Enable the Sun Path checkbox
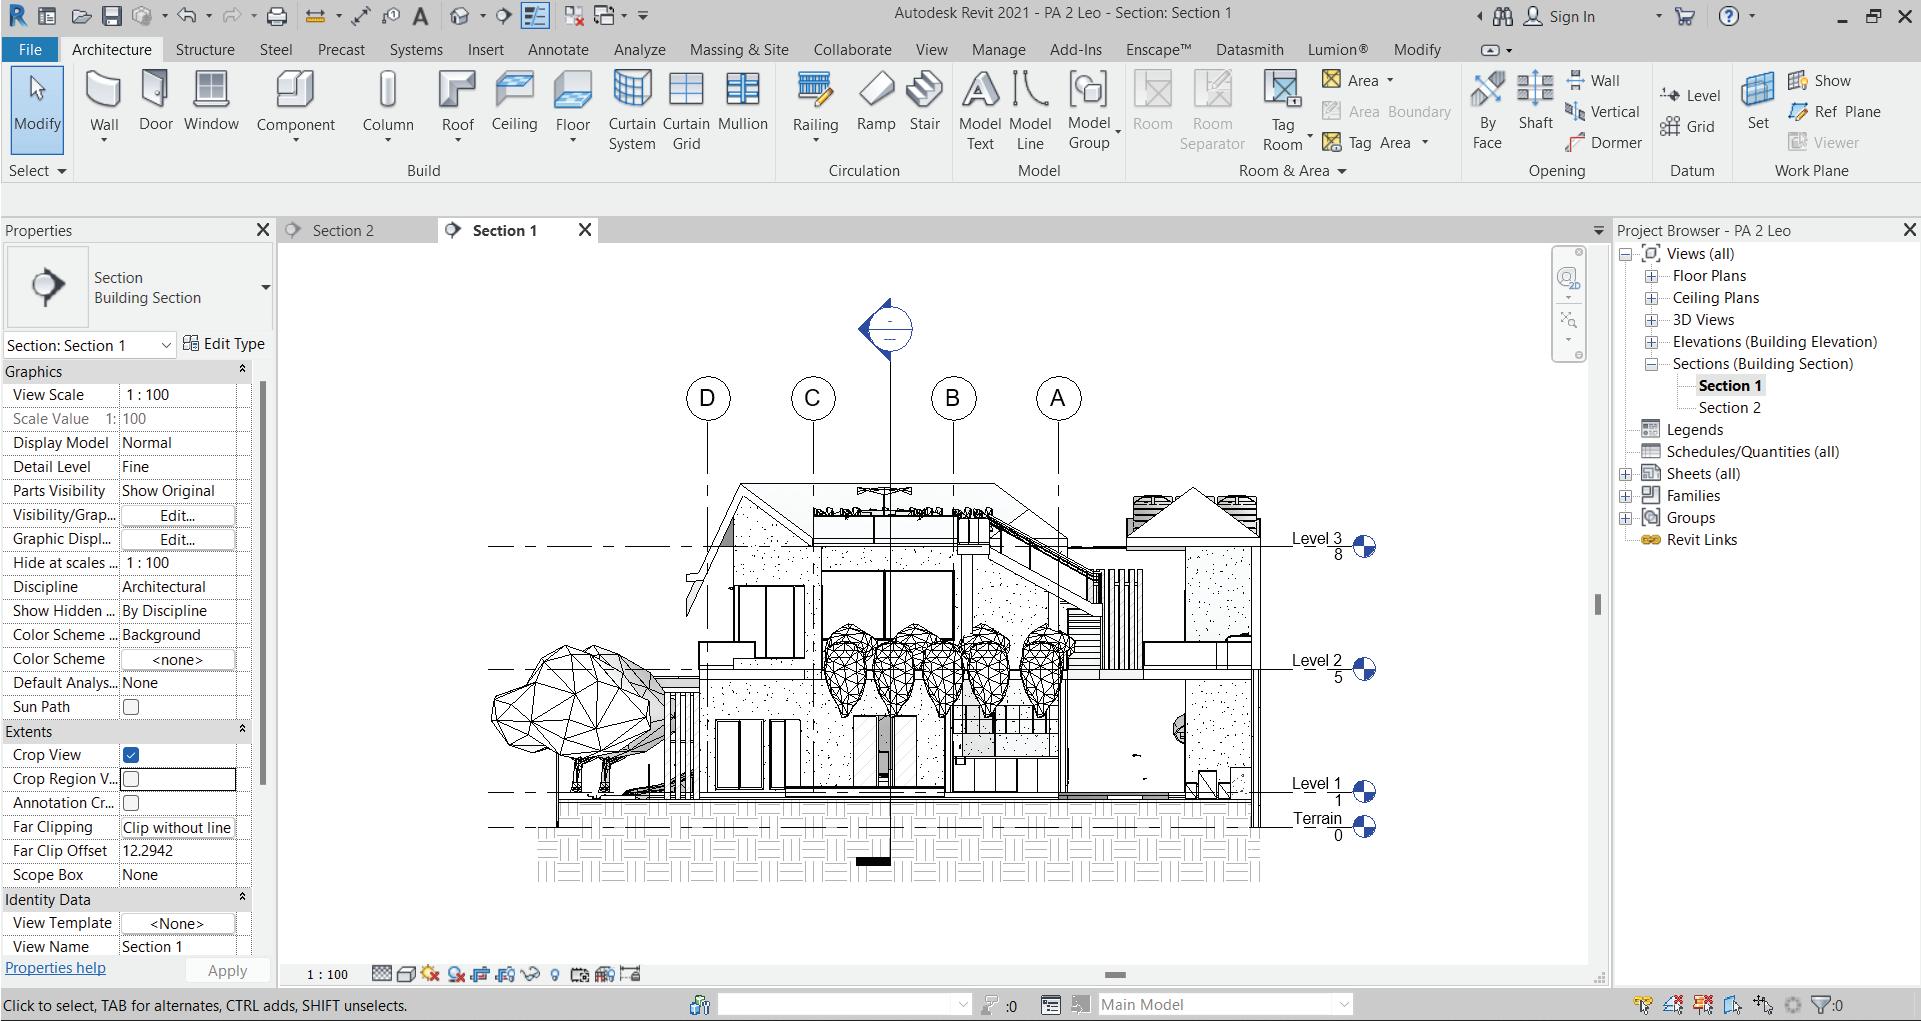 click(x=131, y=707)
